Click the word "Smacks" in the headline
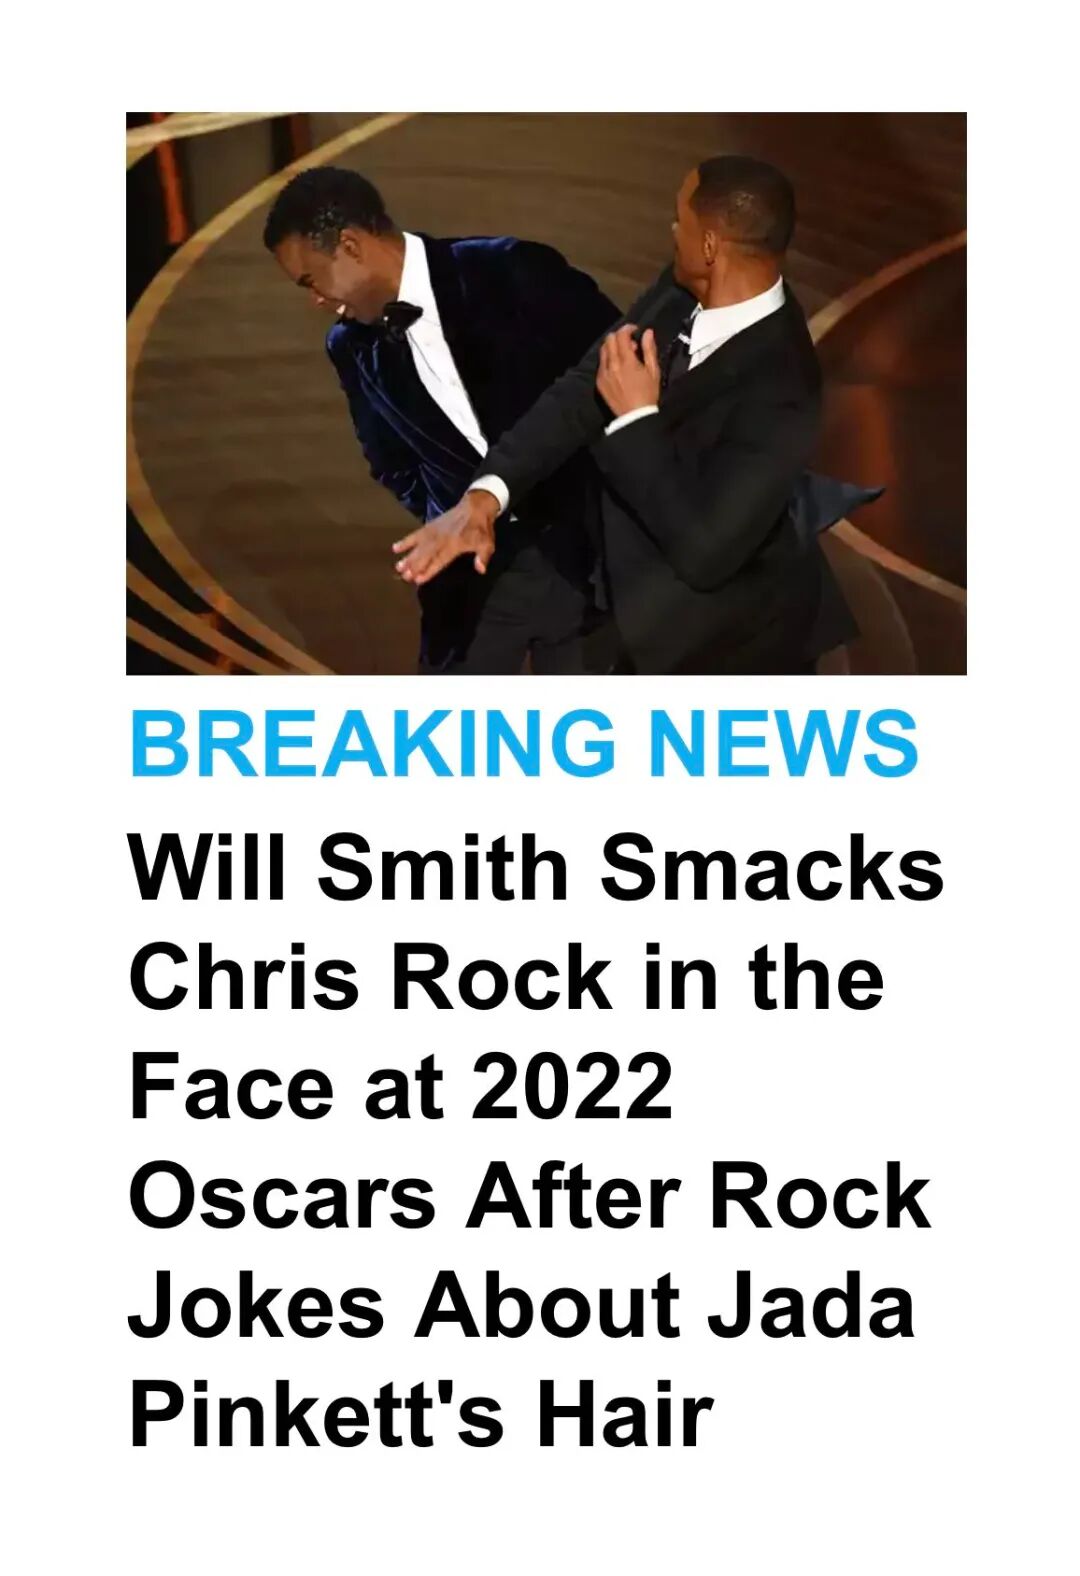This screenshot has width=1080, height=1576. [771, 866]
